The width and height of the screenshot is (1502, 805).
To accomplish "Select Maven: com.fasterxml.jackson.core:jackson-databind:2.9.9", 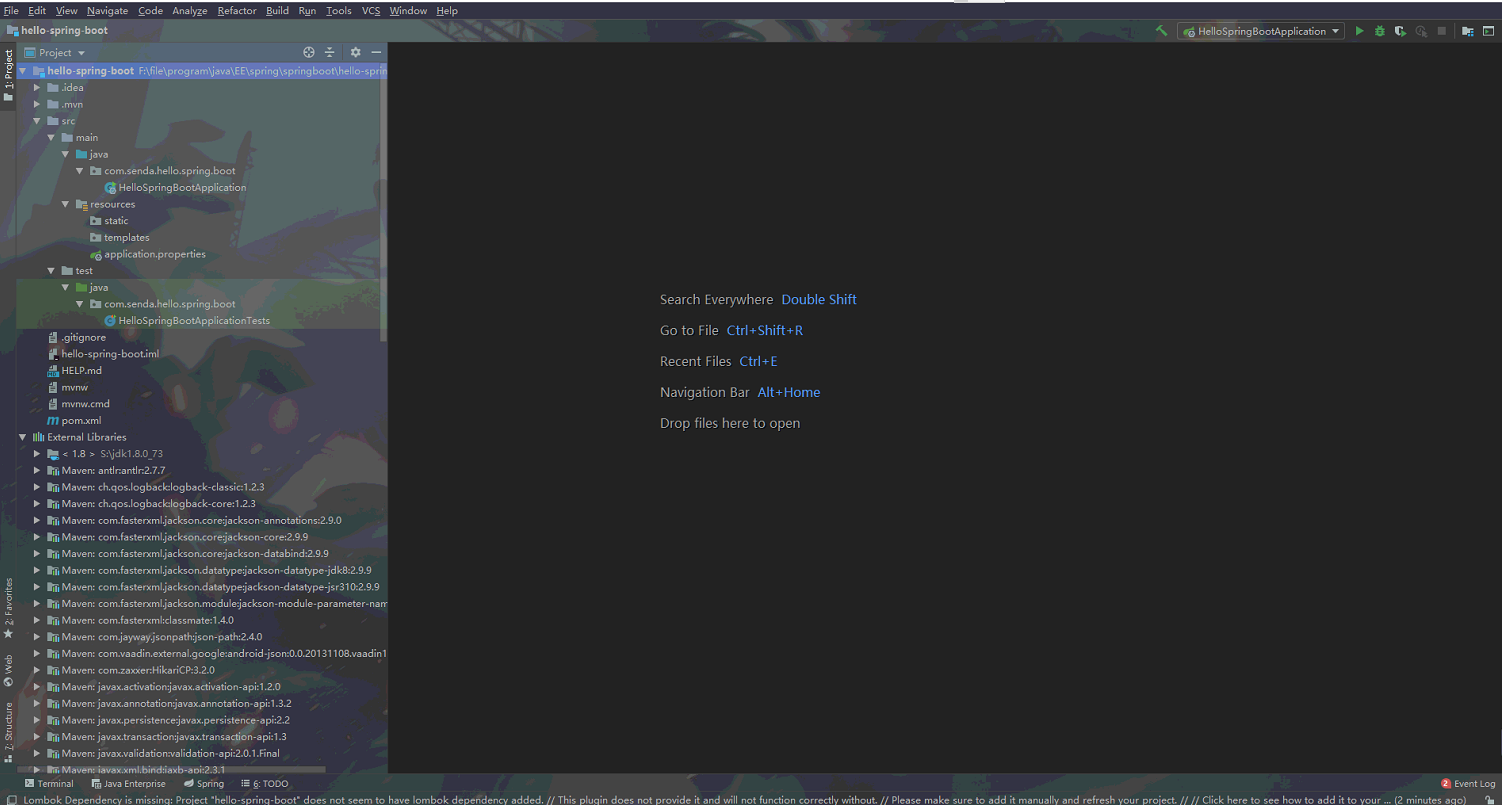I will pos(188,554).
